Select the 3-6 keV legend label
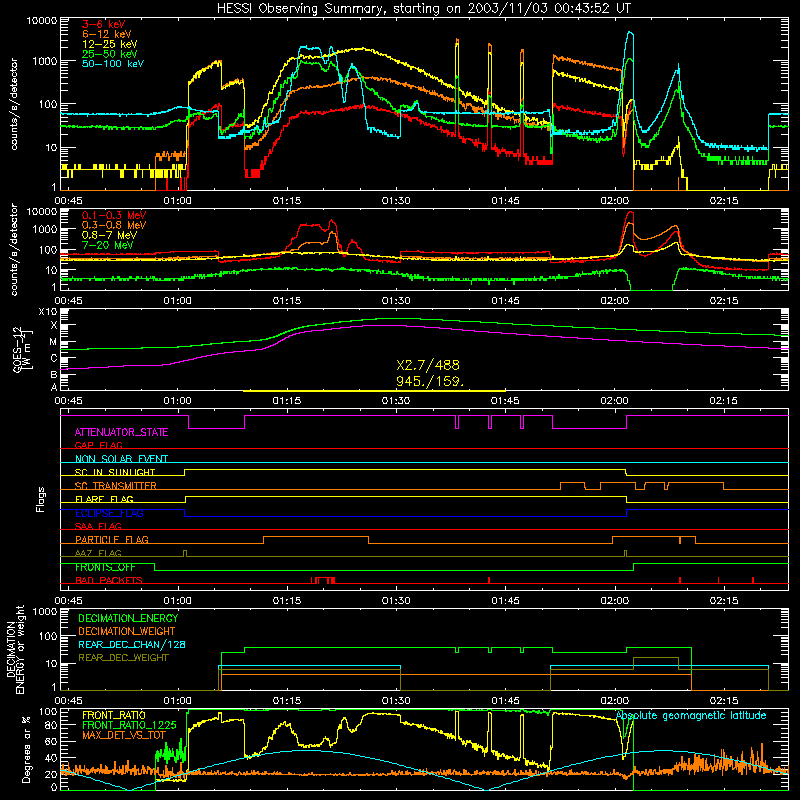This screenshot has width=800, height=800. [x=103, y=24]
